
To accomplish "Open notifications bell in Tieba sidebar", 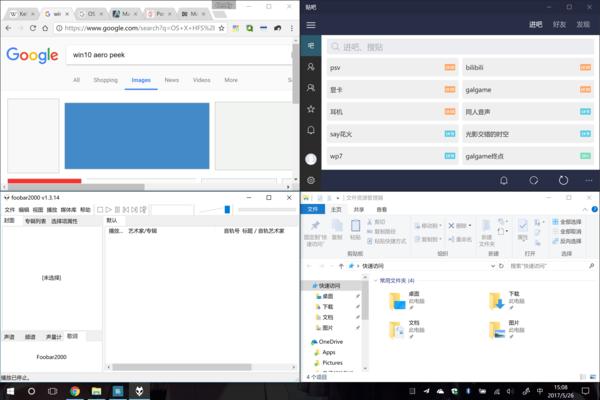I will [311, 130].
